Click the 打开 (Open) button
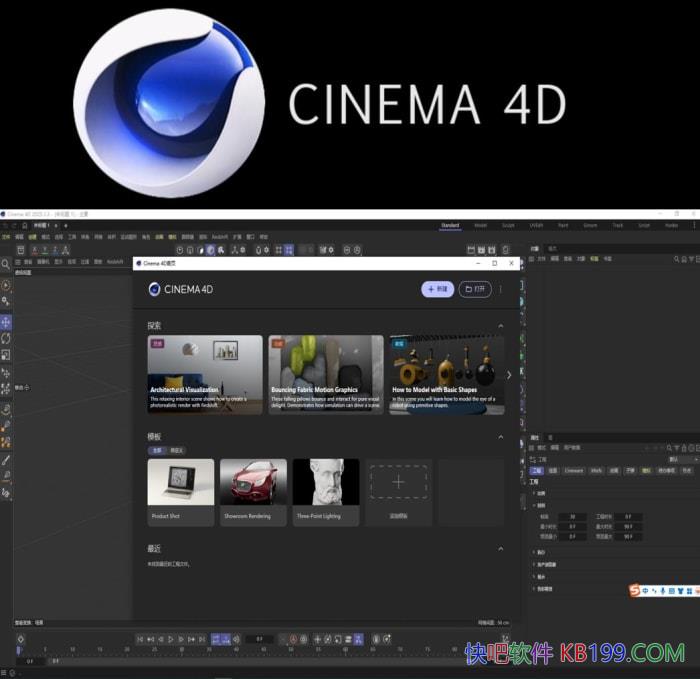This screenshot has height=679, width=700. coord(475,289)
